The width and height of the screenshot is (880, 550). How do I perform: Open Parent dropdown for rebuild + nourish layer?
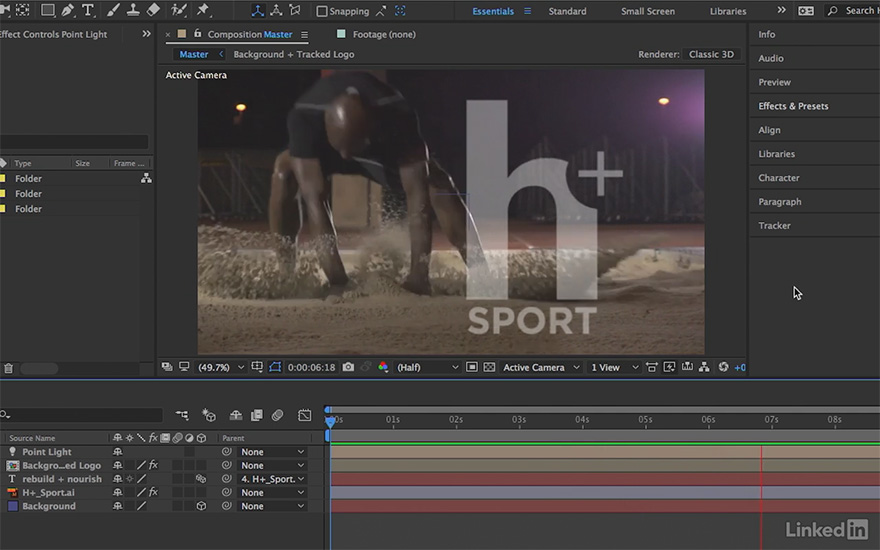point(272,479)
